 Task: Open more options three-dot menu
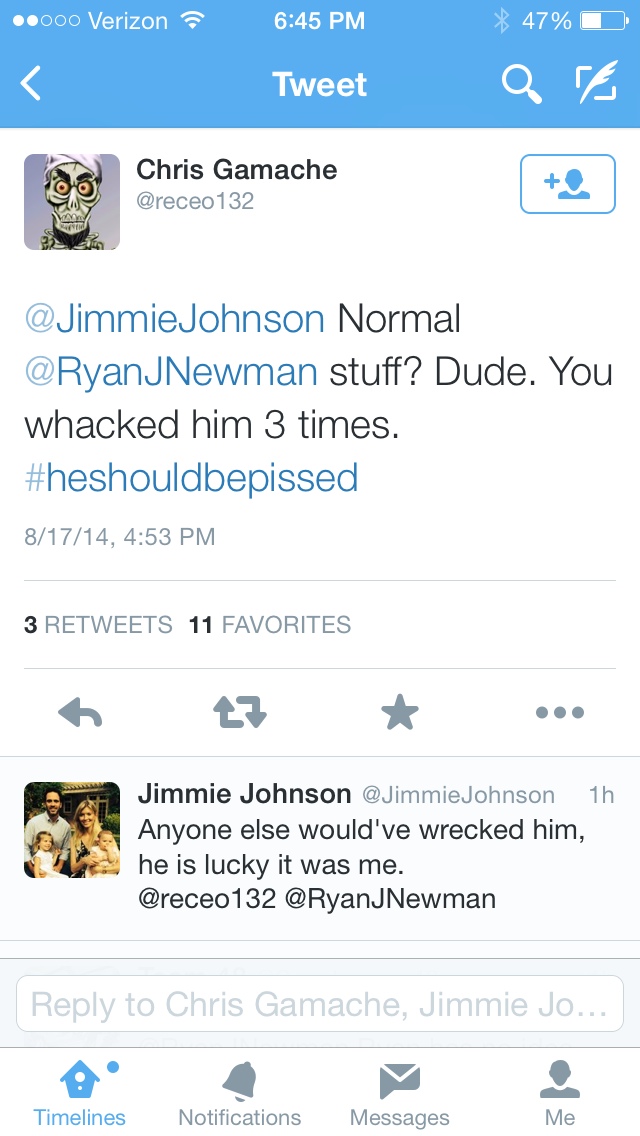[x=559, y=712]
